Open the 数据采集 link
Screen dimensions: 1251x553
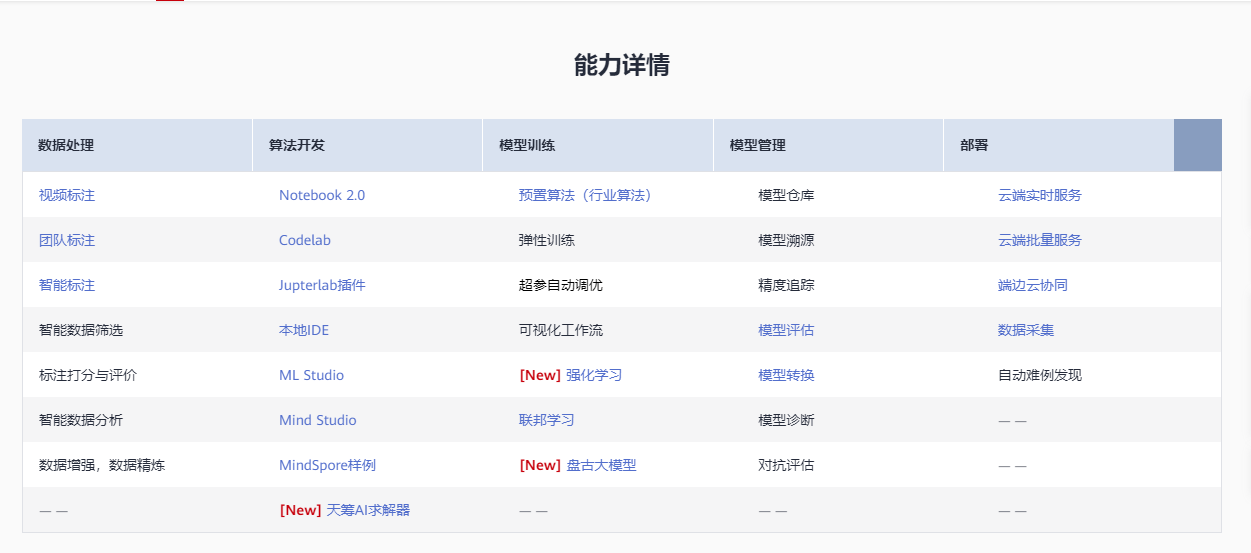click(1026, 330)
